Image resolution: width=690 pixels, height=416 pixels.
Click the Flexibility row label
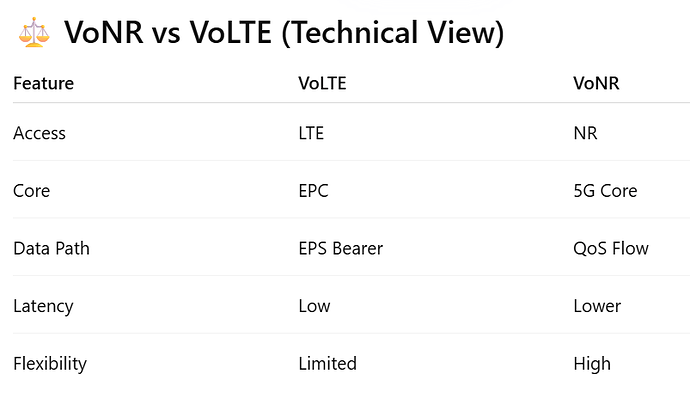(50, 364)
